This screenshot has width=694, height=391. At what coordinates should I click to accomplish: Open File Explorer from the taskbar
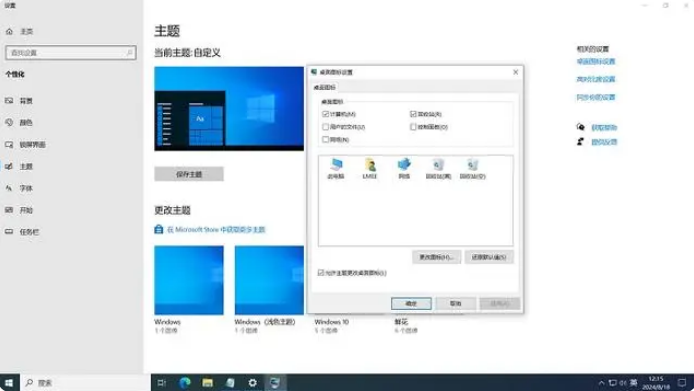[x=207, y=383]
